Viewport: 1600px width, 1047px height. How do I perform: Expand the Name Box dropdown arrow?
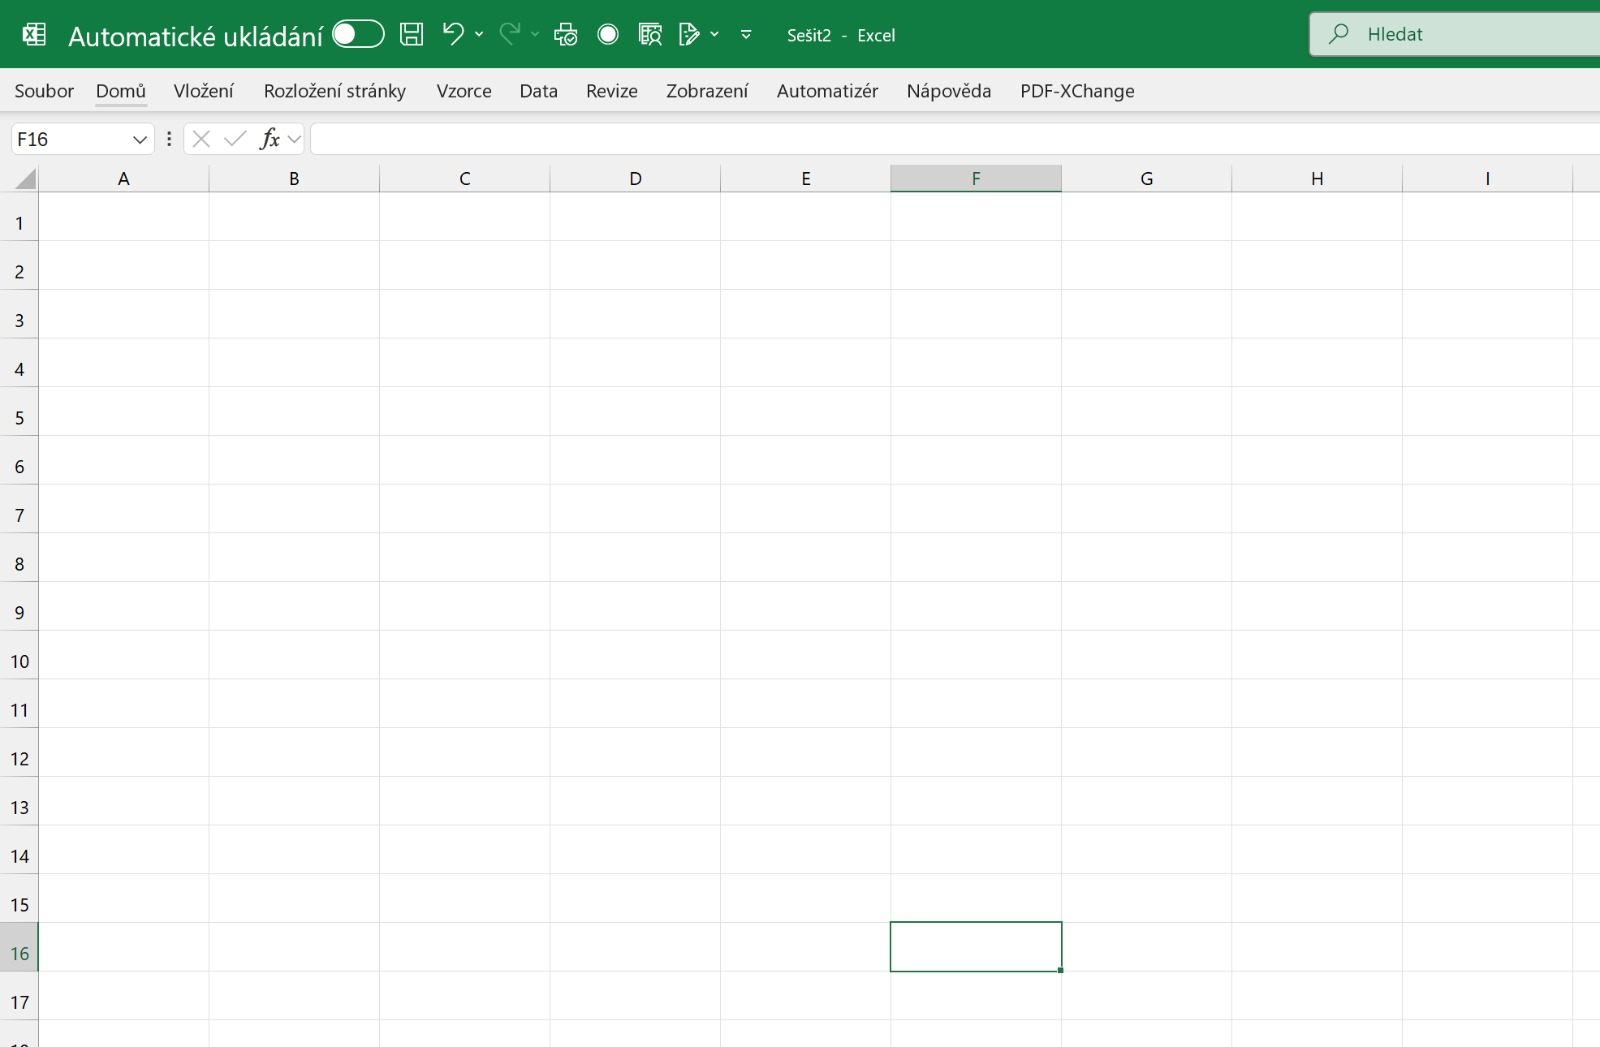pyautogui.click(x=140, y=139)
